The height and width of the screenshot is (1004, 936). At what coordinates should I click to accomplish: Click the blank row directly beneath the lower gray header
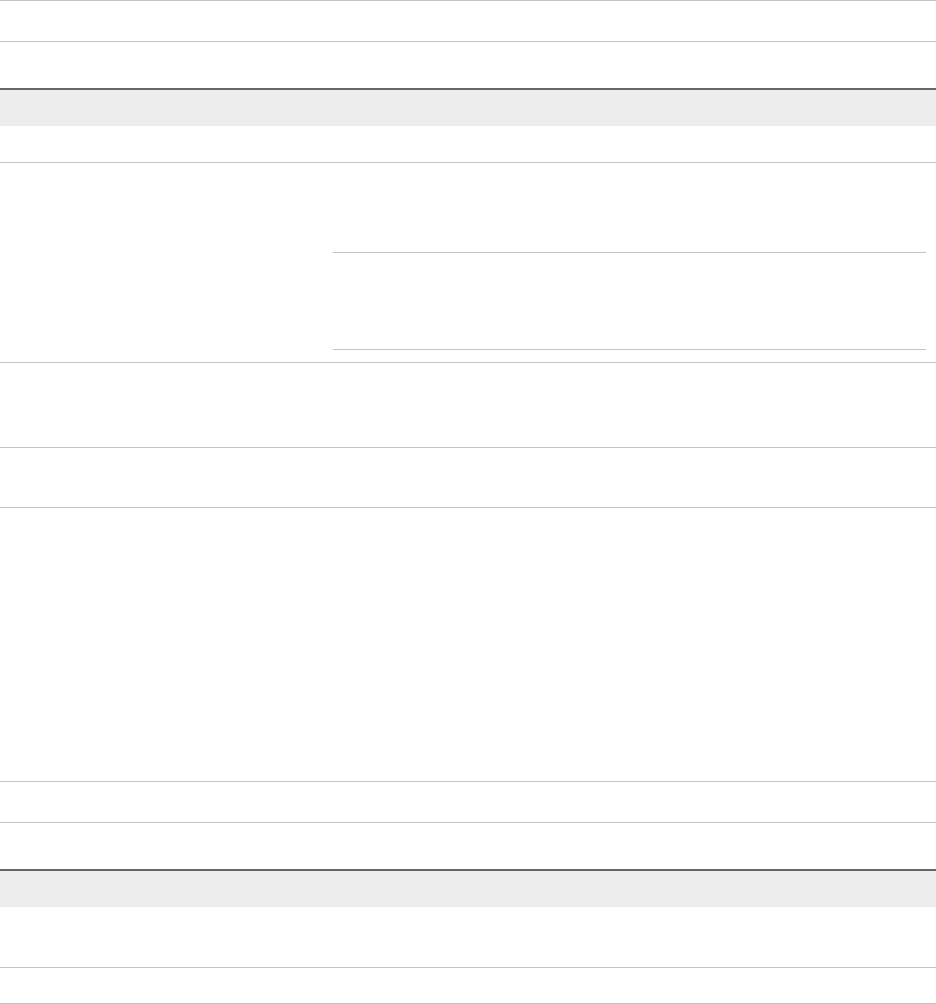pyautogui.click(x=468, y=937)
